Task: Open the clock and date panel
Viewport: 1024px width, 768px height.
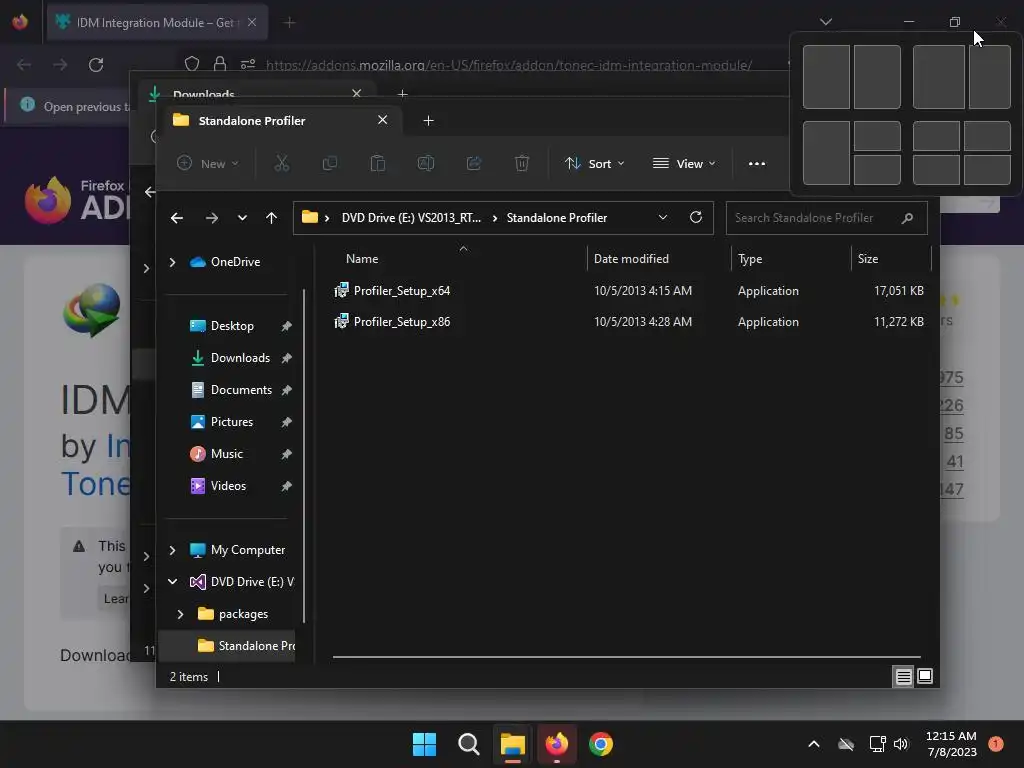Action: pyautogui.click(x=952, y=744)
